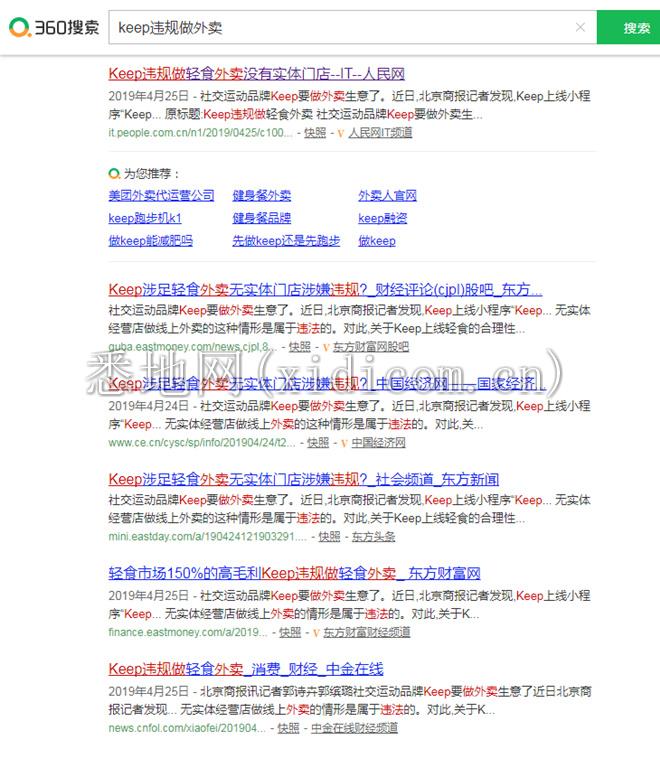
Task: Click verified V icon beside 人民网IT频道
Action: coord(341,133)
